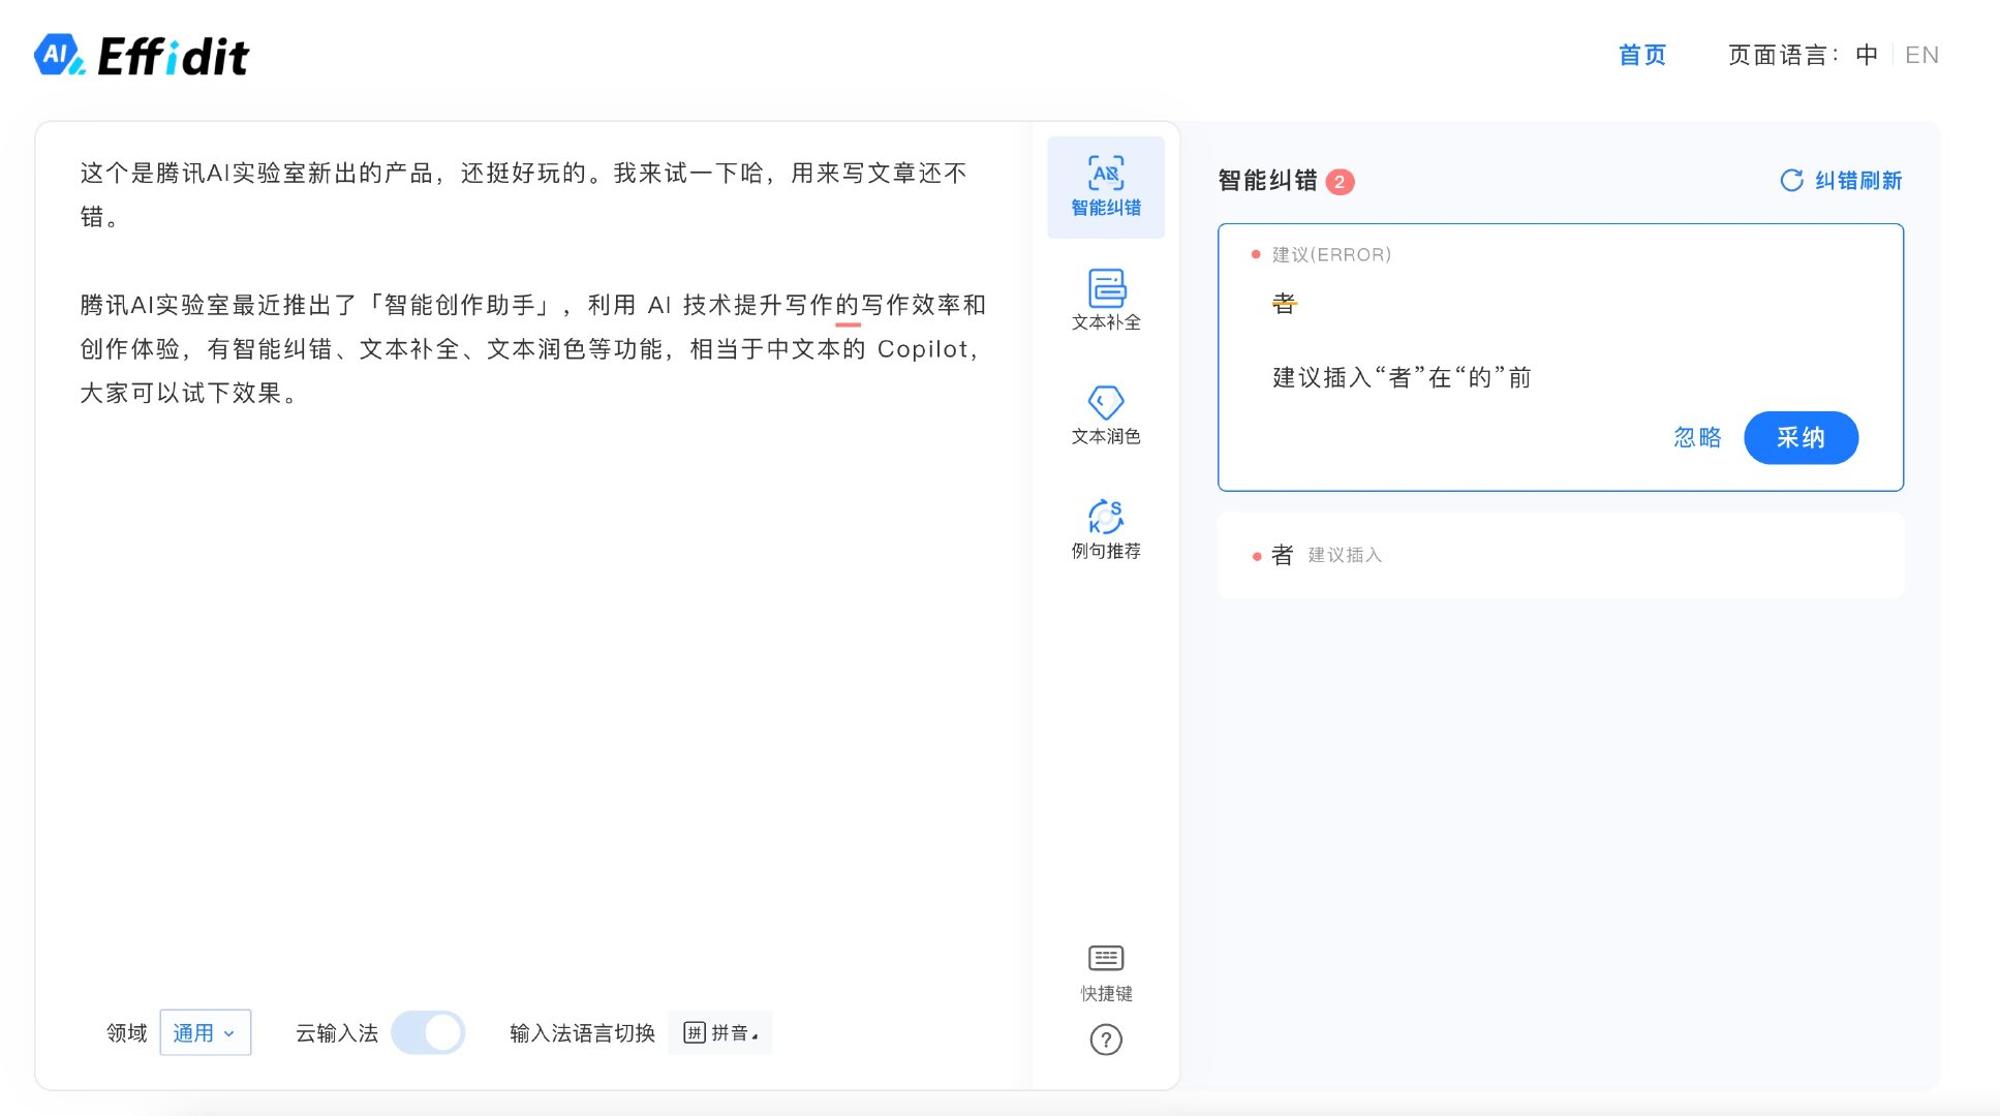Click the 页面语言 label
The height and width of the screenshot is (1116, 2000).
click(x=1783, y=55)
